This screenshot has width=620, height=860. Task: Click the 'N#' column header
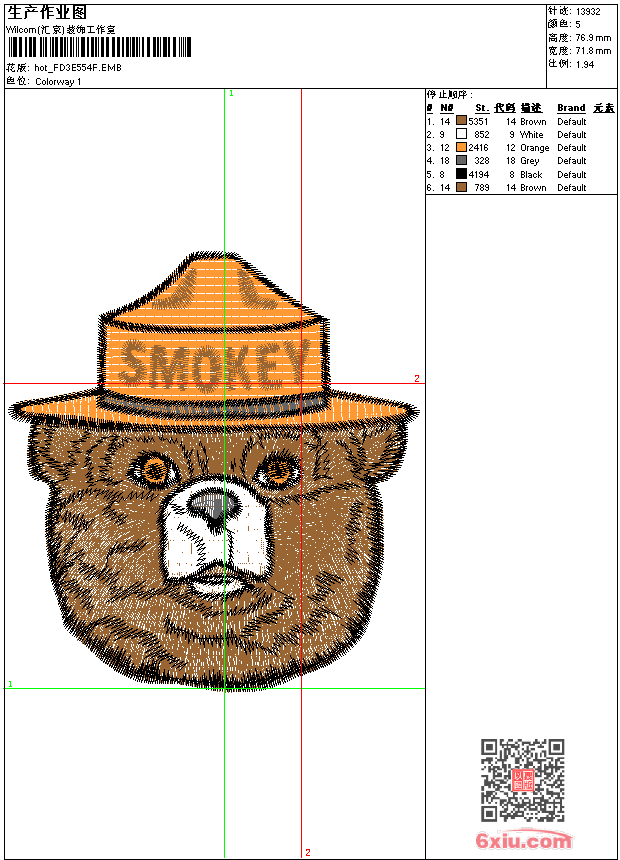447,108
